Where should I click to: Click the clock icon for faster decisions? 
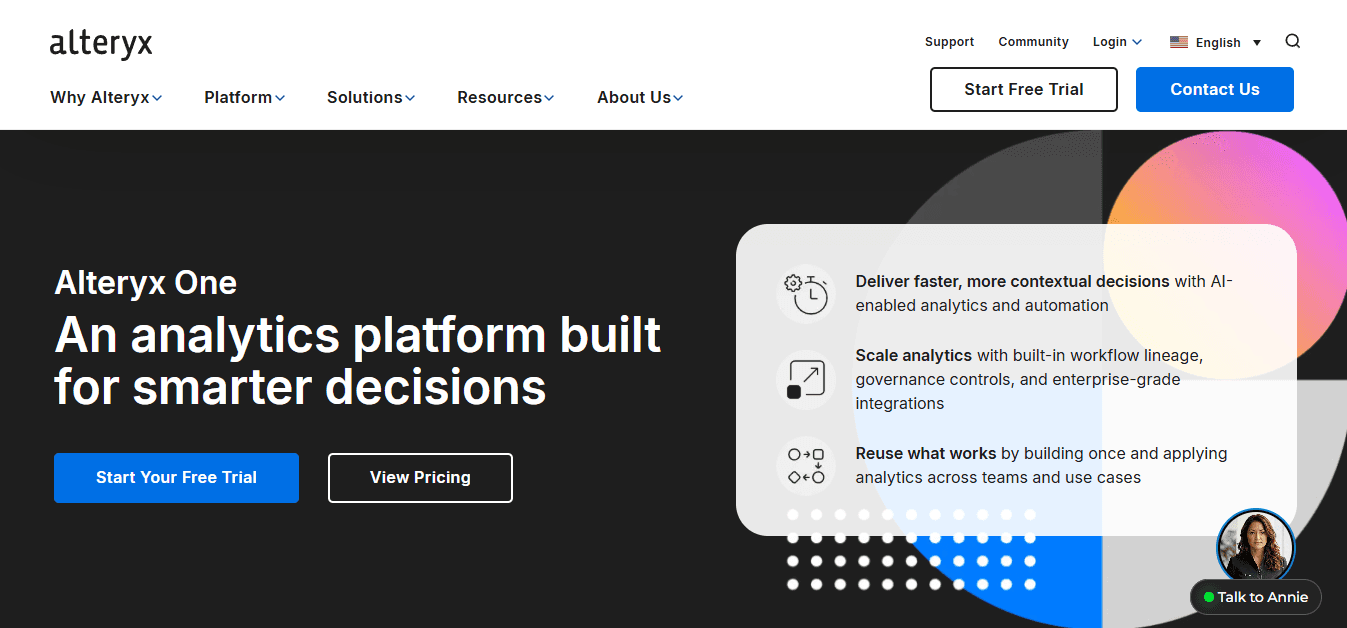tap(806, 294)
